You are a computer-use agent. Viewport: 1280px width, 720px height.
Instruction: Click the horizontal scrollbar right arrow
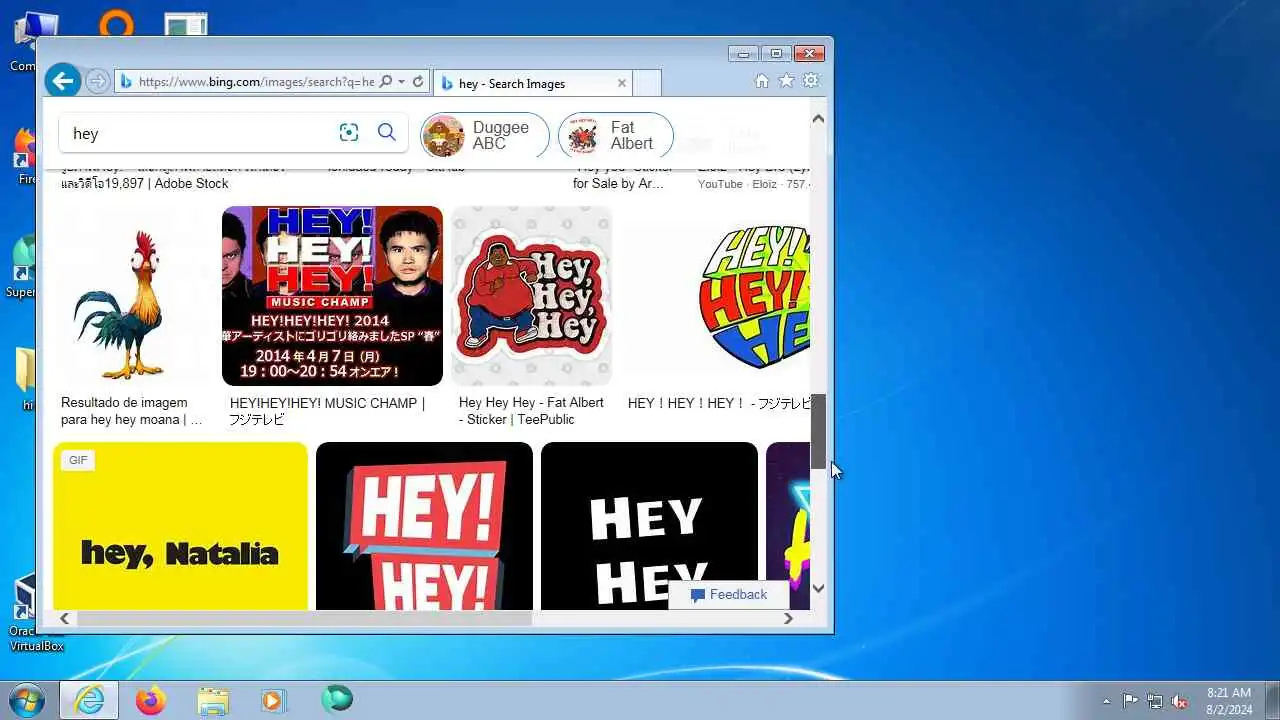pyautogui.click(x=788, y=618)
